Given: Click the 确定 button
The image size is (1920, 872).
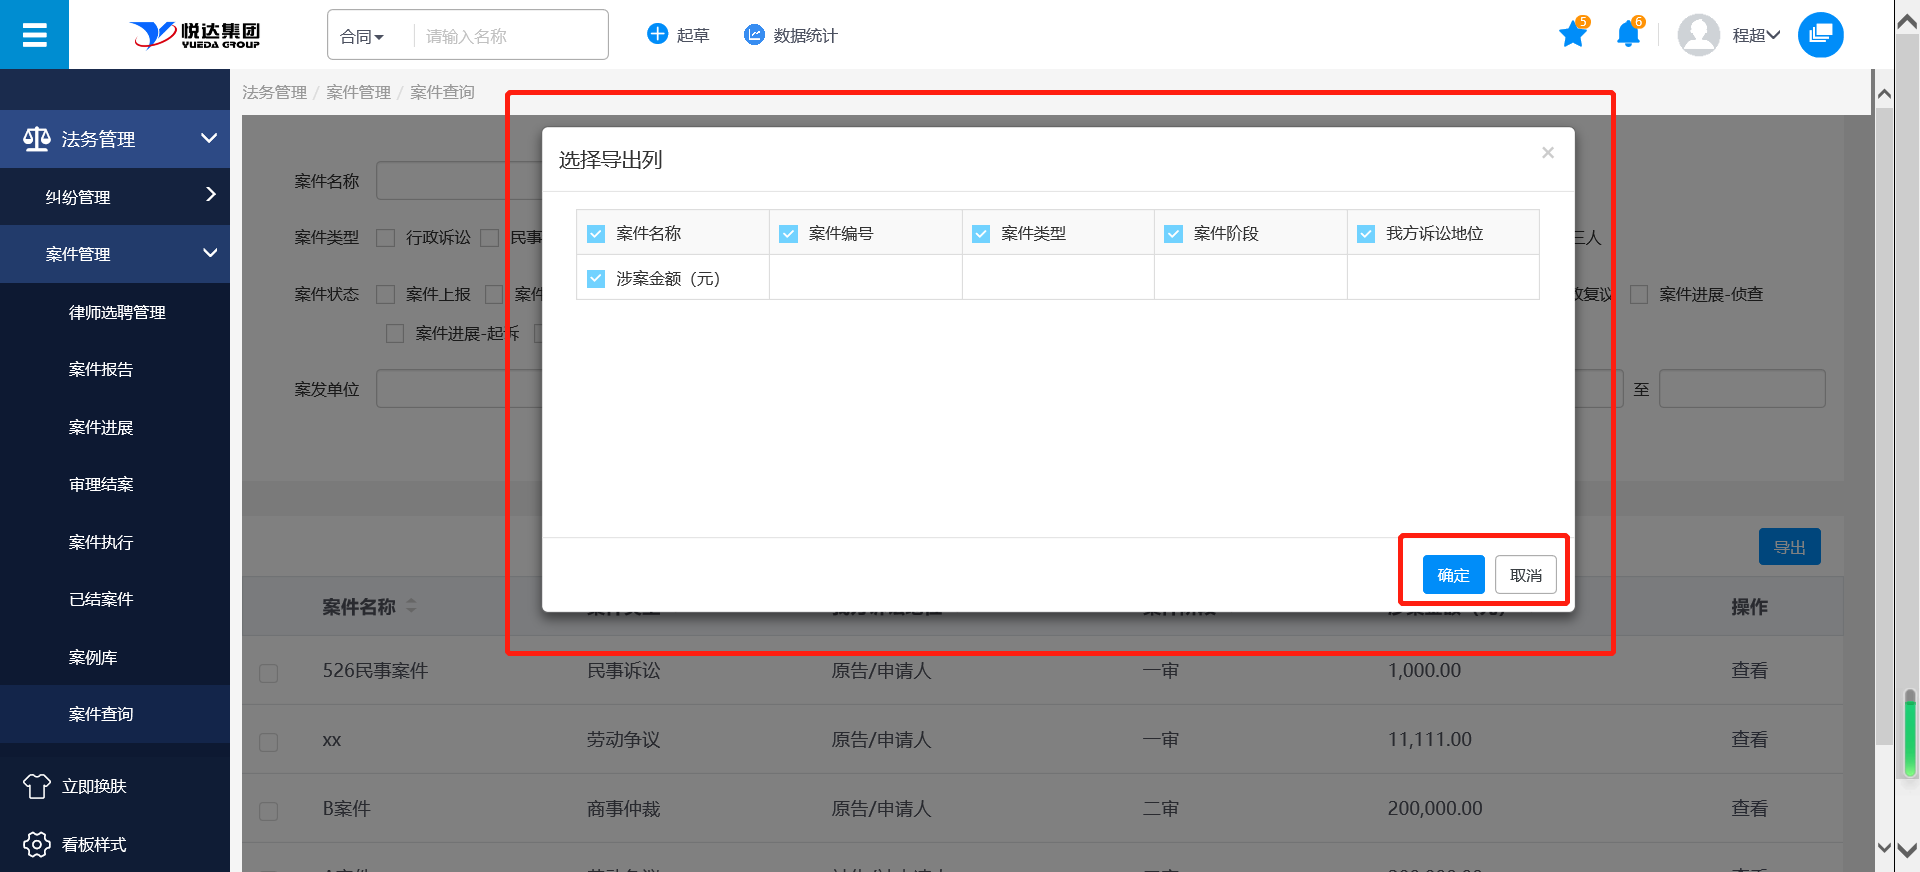Looking at the screenshot, I should pos(1453,575).
